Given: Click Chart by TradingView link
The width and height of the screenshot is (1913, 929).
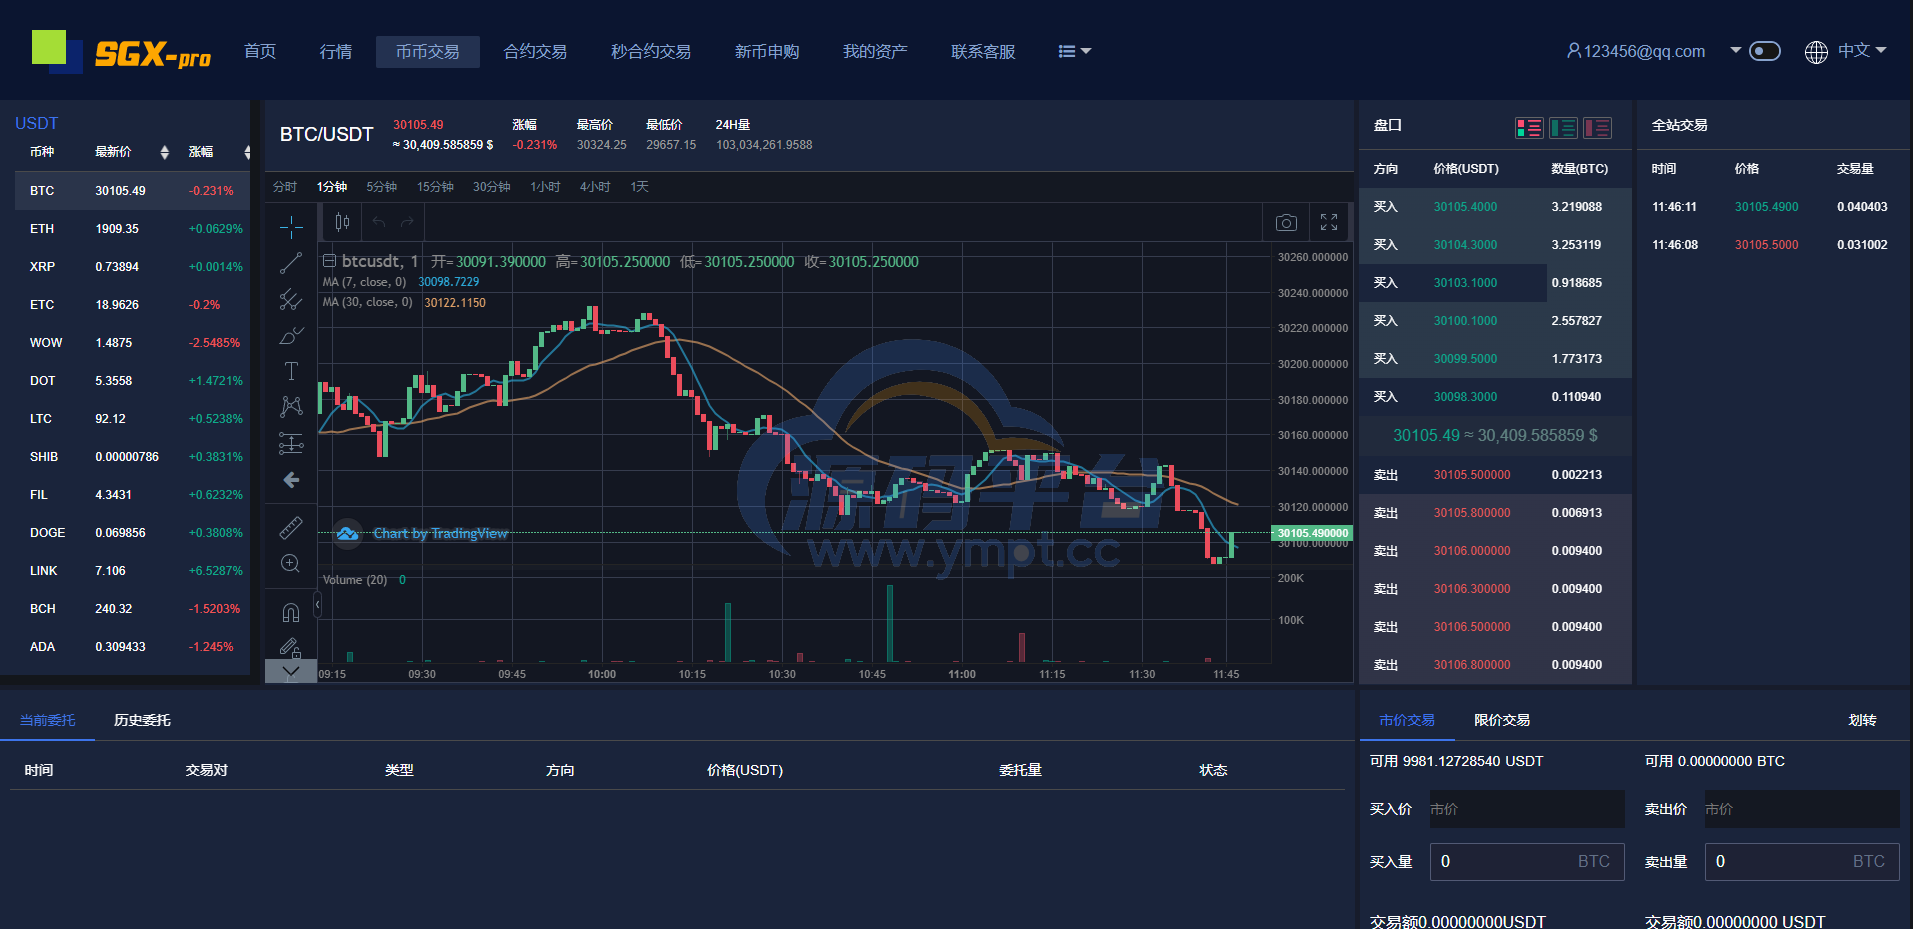Looking at the screenshot, I should click(440, 534).
